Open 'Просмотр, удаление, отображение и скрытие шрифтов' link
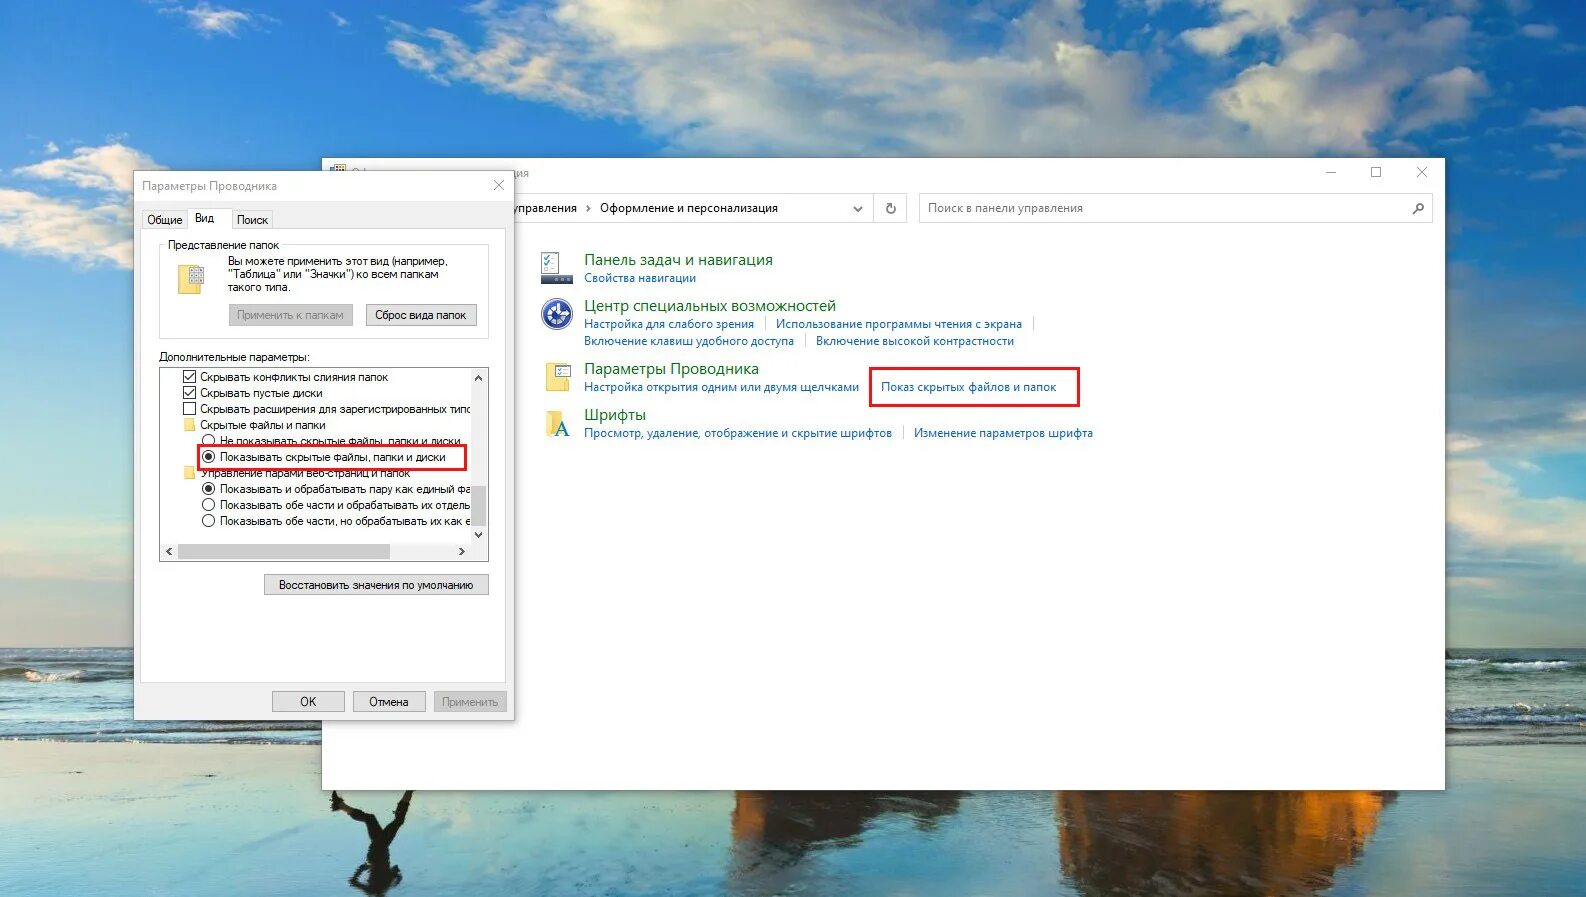The height and width of the screenshot is (897, 1586). pyautogui.click(x=738, y=433)
